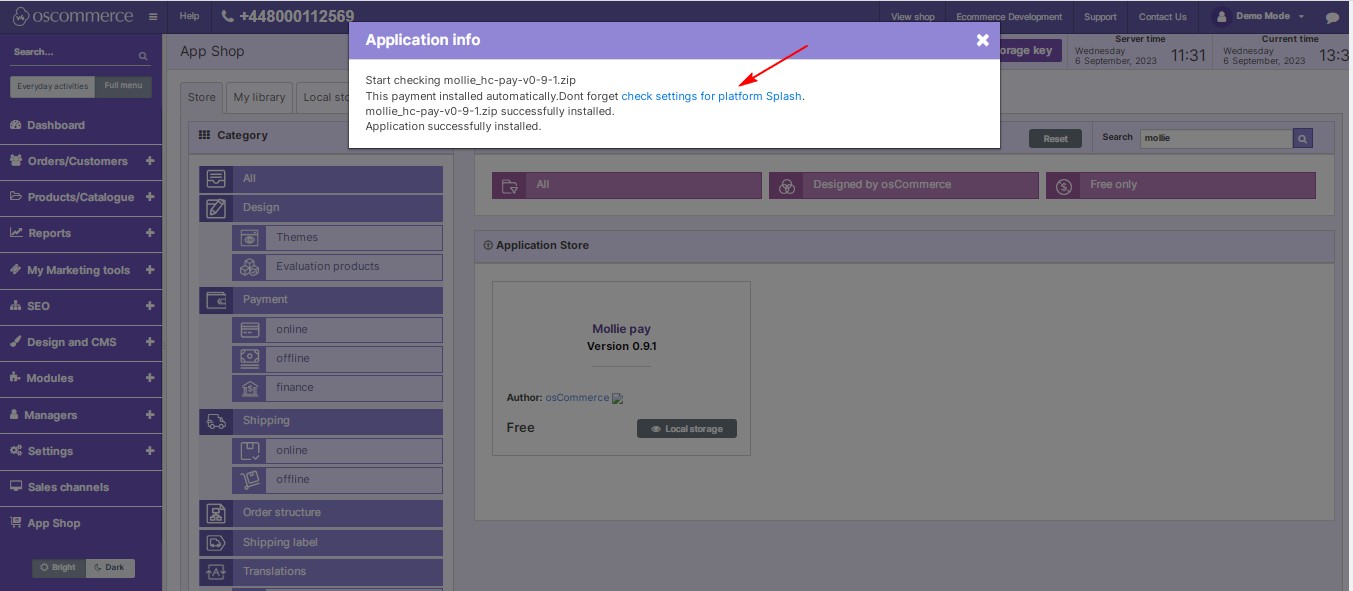Click the Local storage button on Mollie pay
Viewport: 1353px width, 591px height.
687,428
